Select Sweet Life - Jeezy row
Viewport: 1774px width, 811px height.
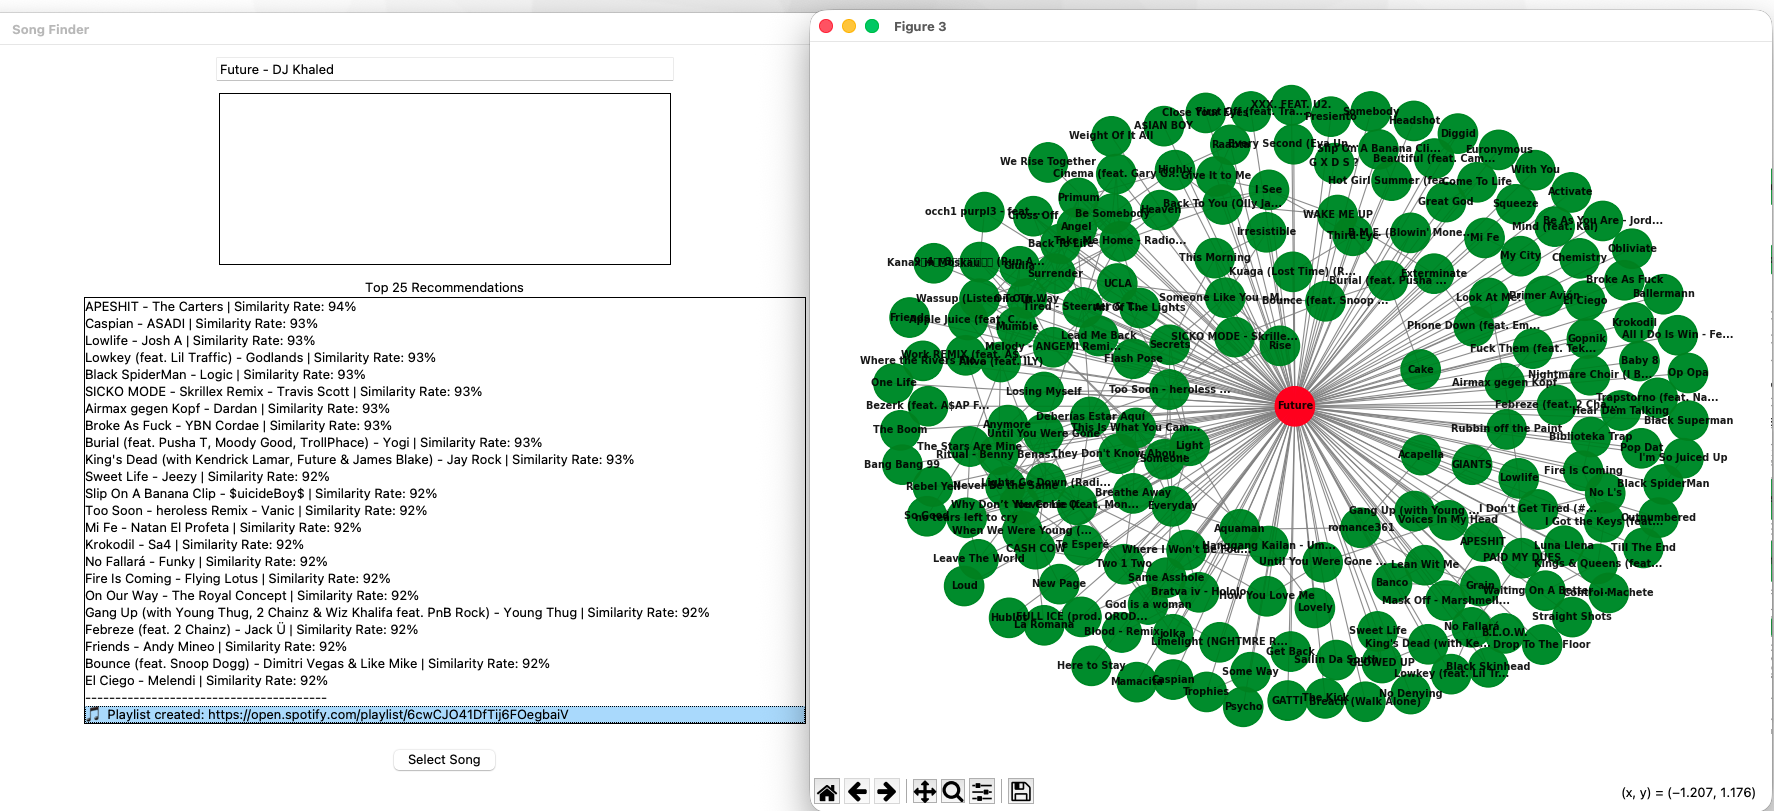(x=445, y=476)
